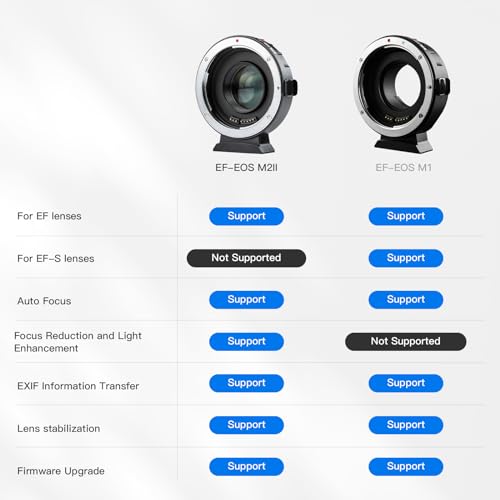Screen dimensions: 500x500
Task: Click the Firmware Upgrade row label
Action: [x=61, y=471]
